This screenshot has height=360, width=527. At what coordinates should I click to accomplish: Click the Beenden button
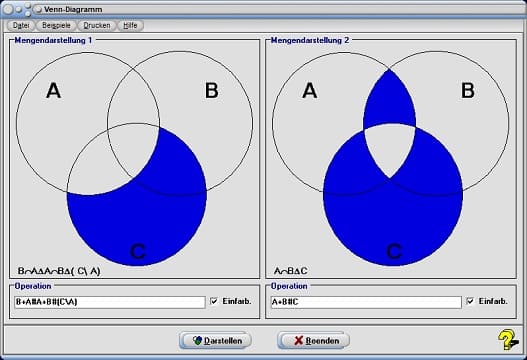[x=313, y=341]
